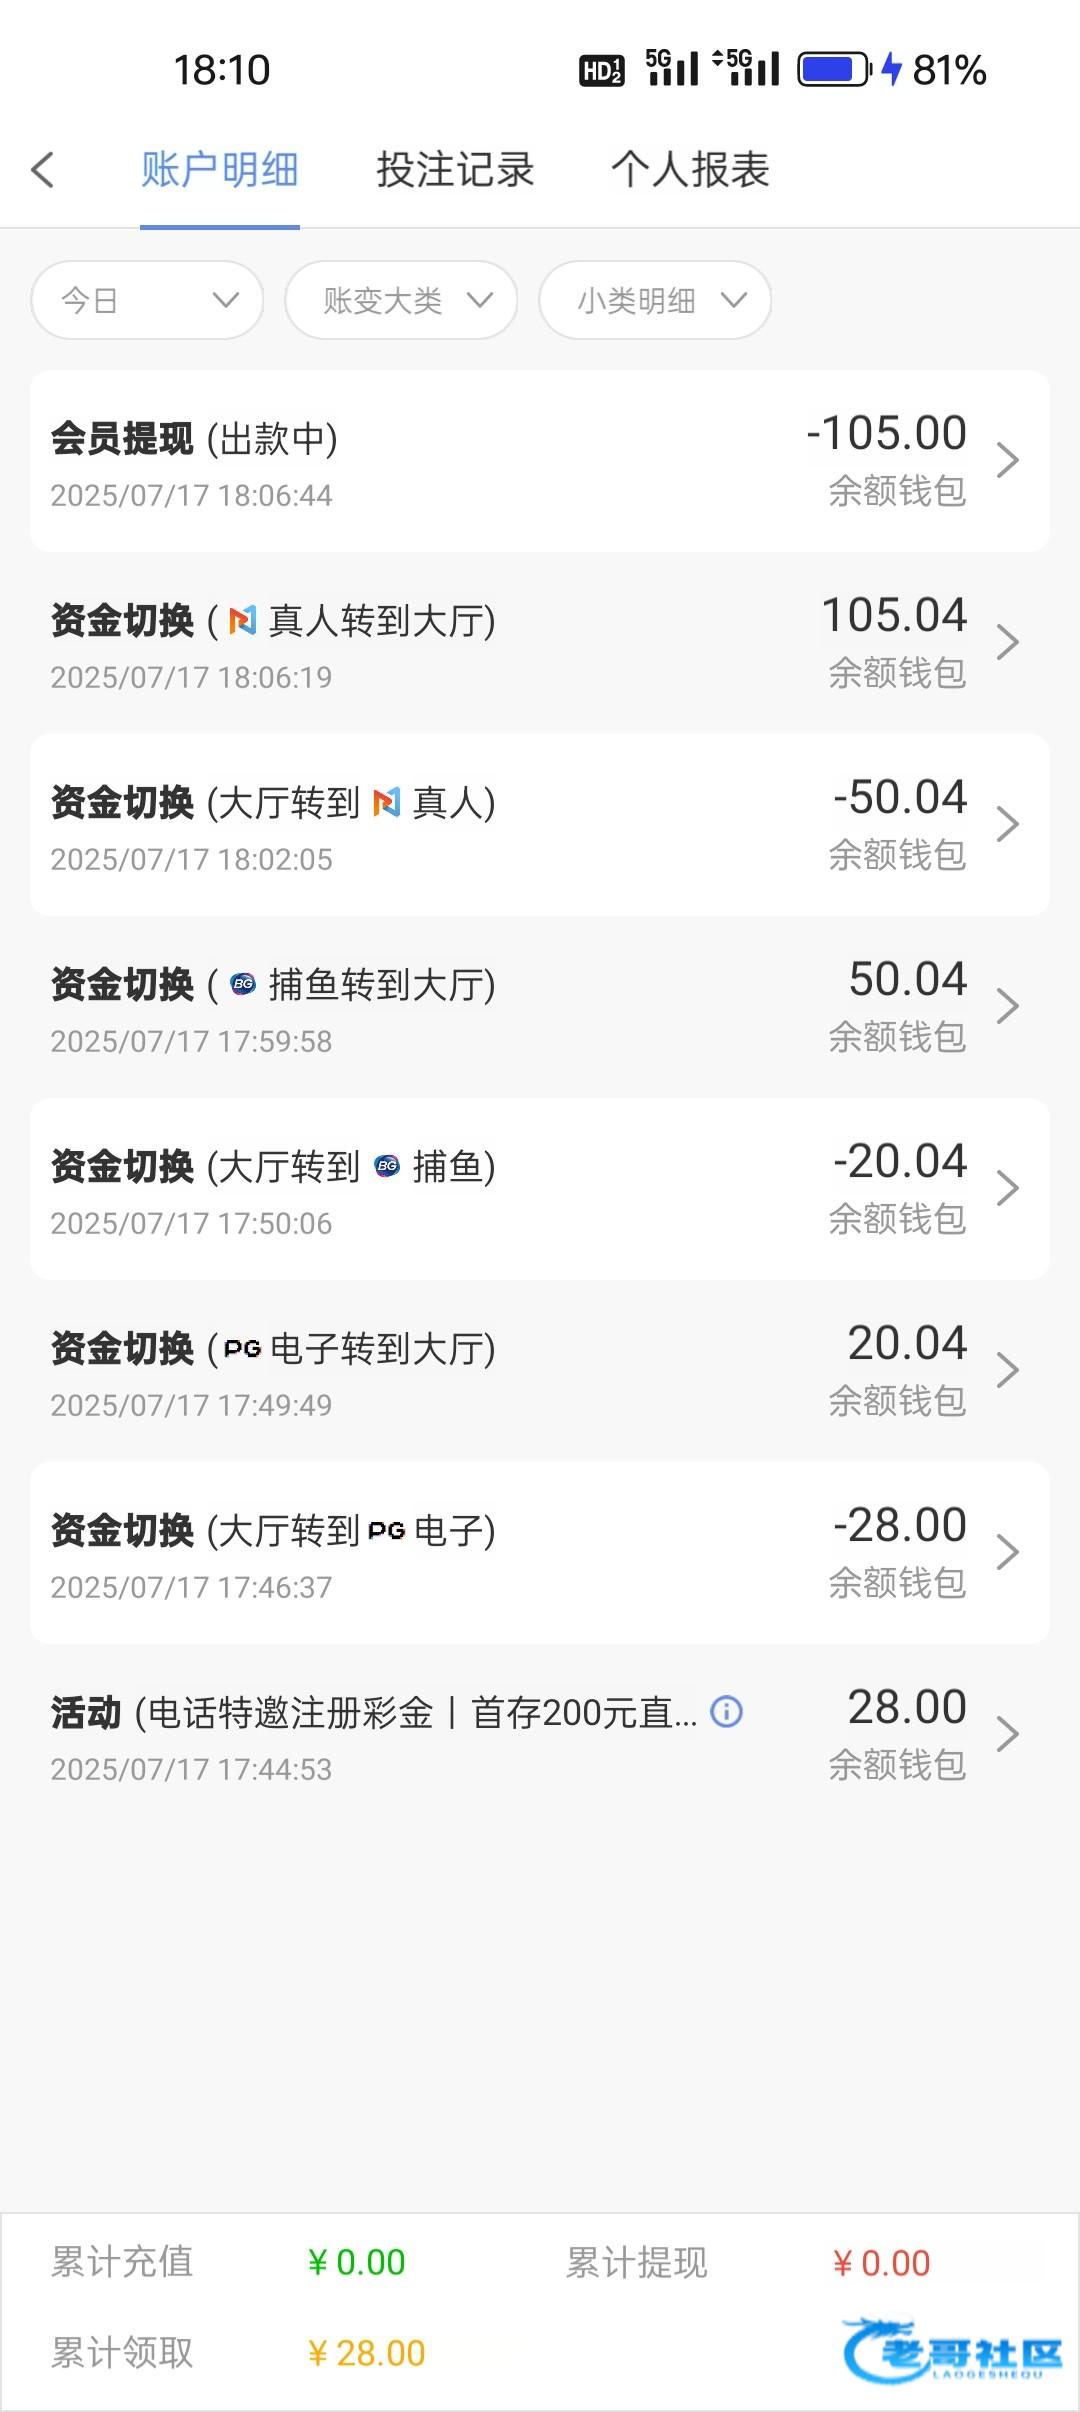Switch to the 投注记录 tab
Image resolution: width=1080 pixels, height=2412 pixels.
tap(455, 170)
